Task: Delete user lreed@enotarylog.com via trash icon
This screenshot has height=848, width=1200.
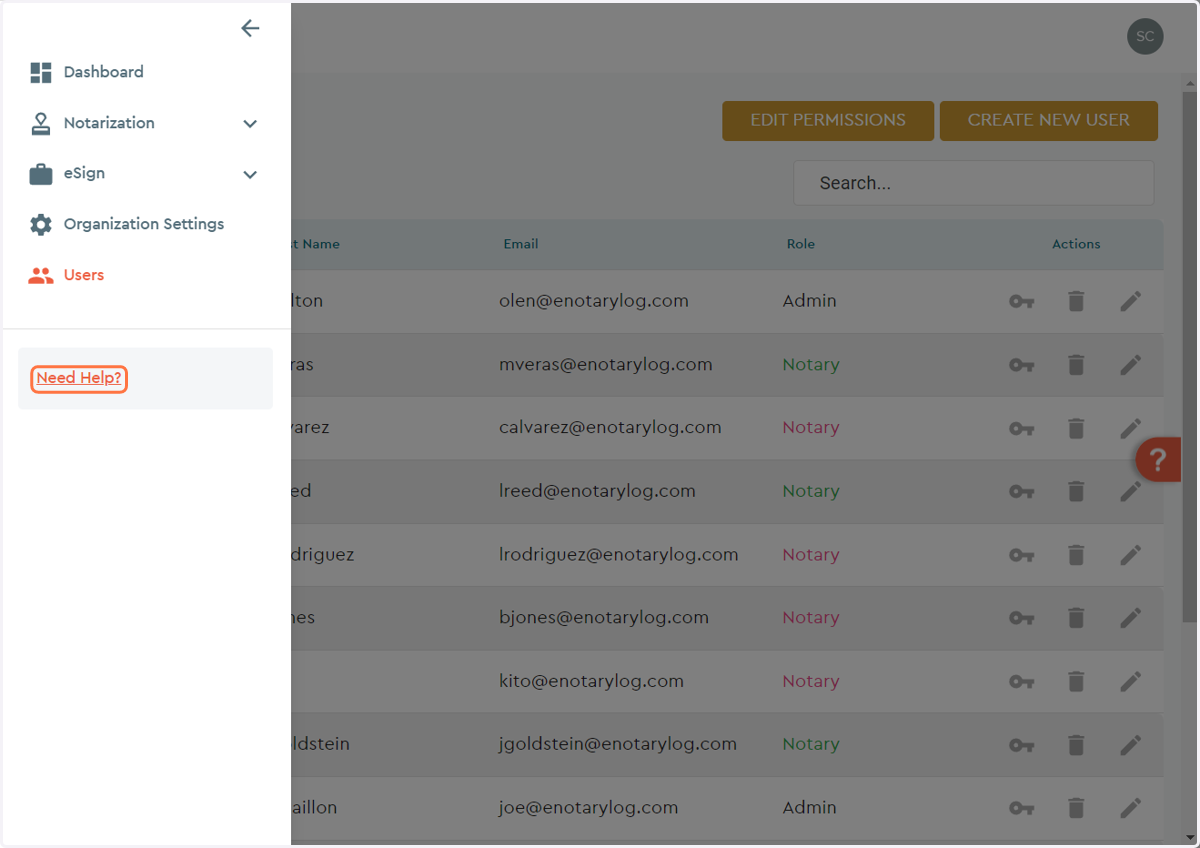Action: [x=1076, y=491]
